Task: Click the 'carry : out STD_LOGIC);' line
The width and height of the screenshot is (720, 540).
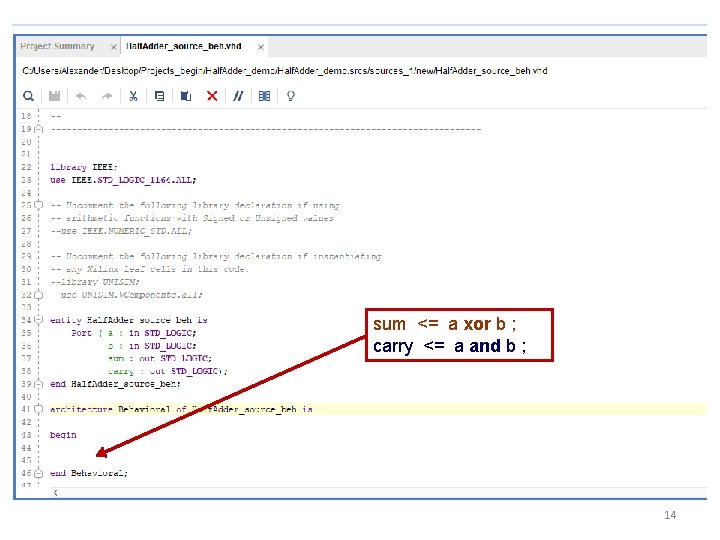Action: pos(168,371)
